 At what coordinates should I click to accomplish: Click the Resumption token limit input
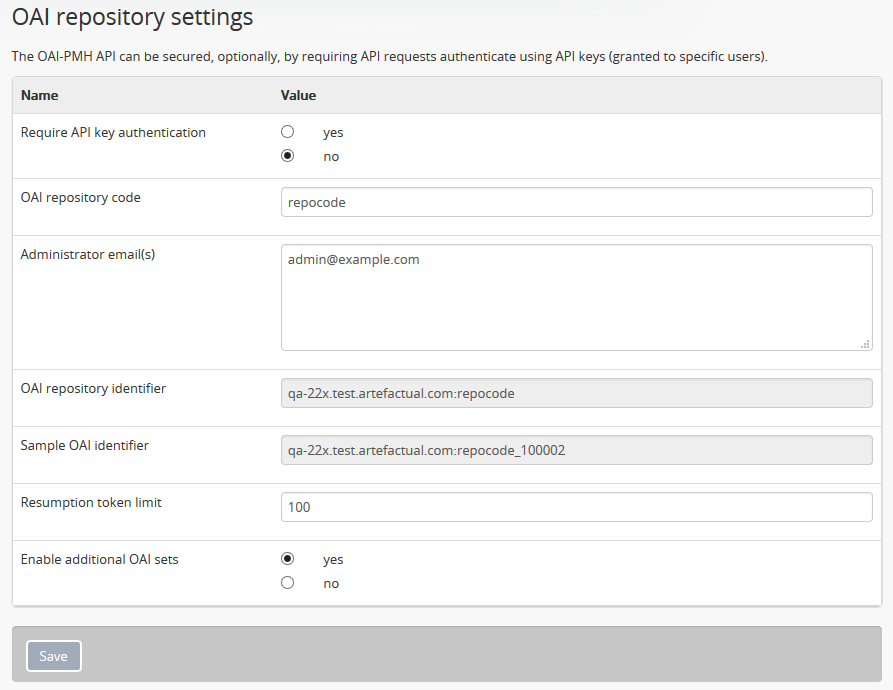coord(576,507)
